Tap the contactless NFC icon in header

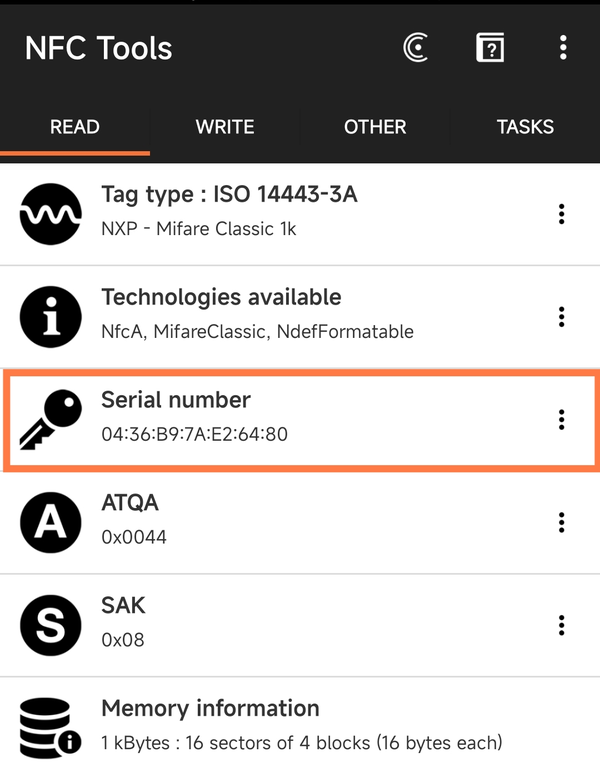click(416, 48)
